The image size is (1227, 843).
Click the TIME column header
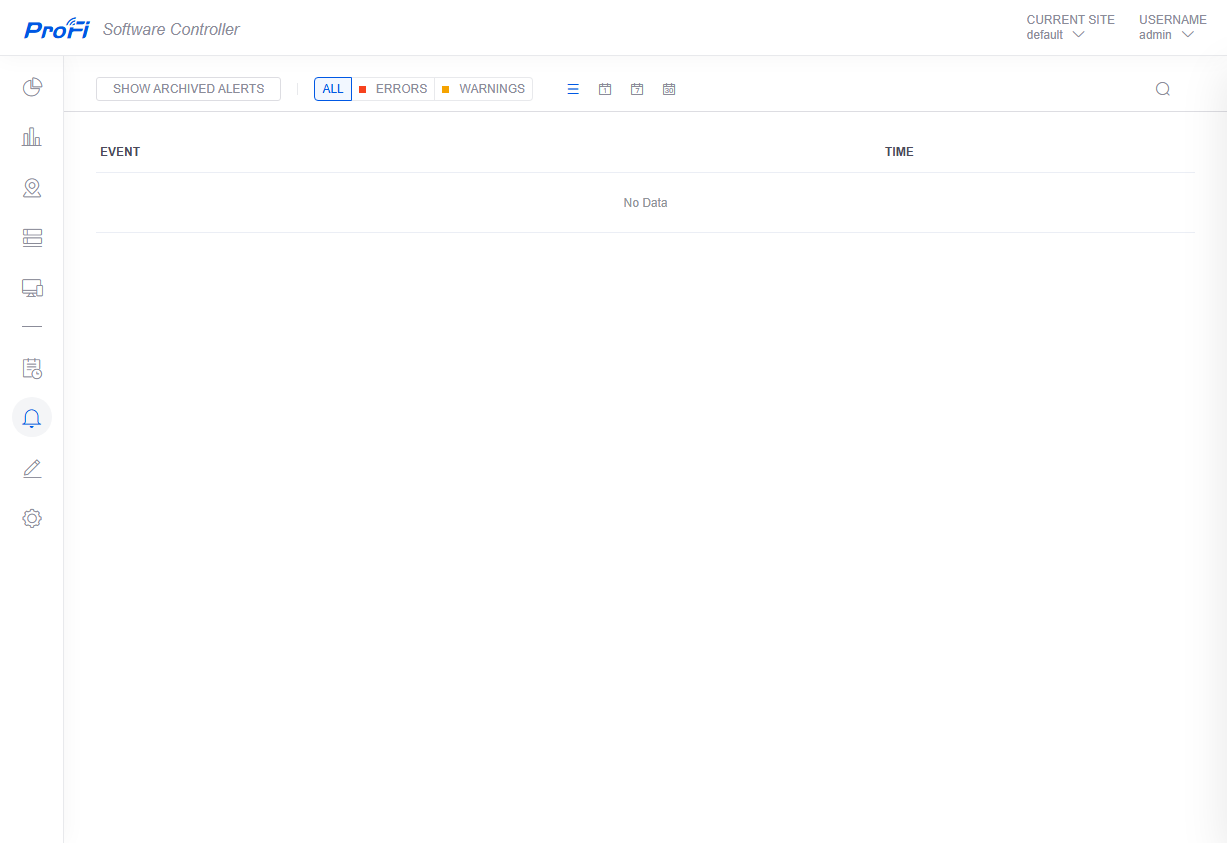pyautogui.click(x=899, y=152)
